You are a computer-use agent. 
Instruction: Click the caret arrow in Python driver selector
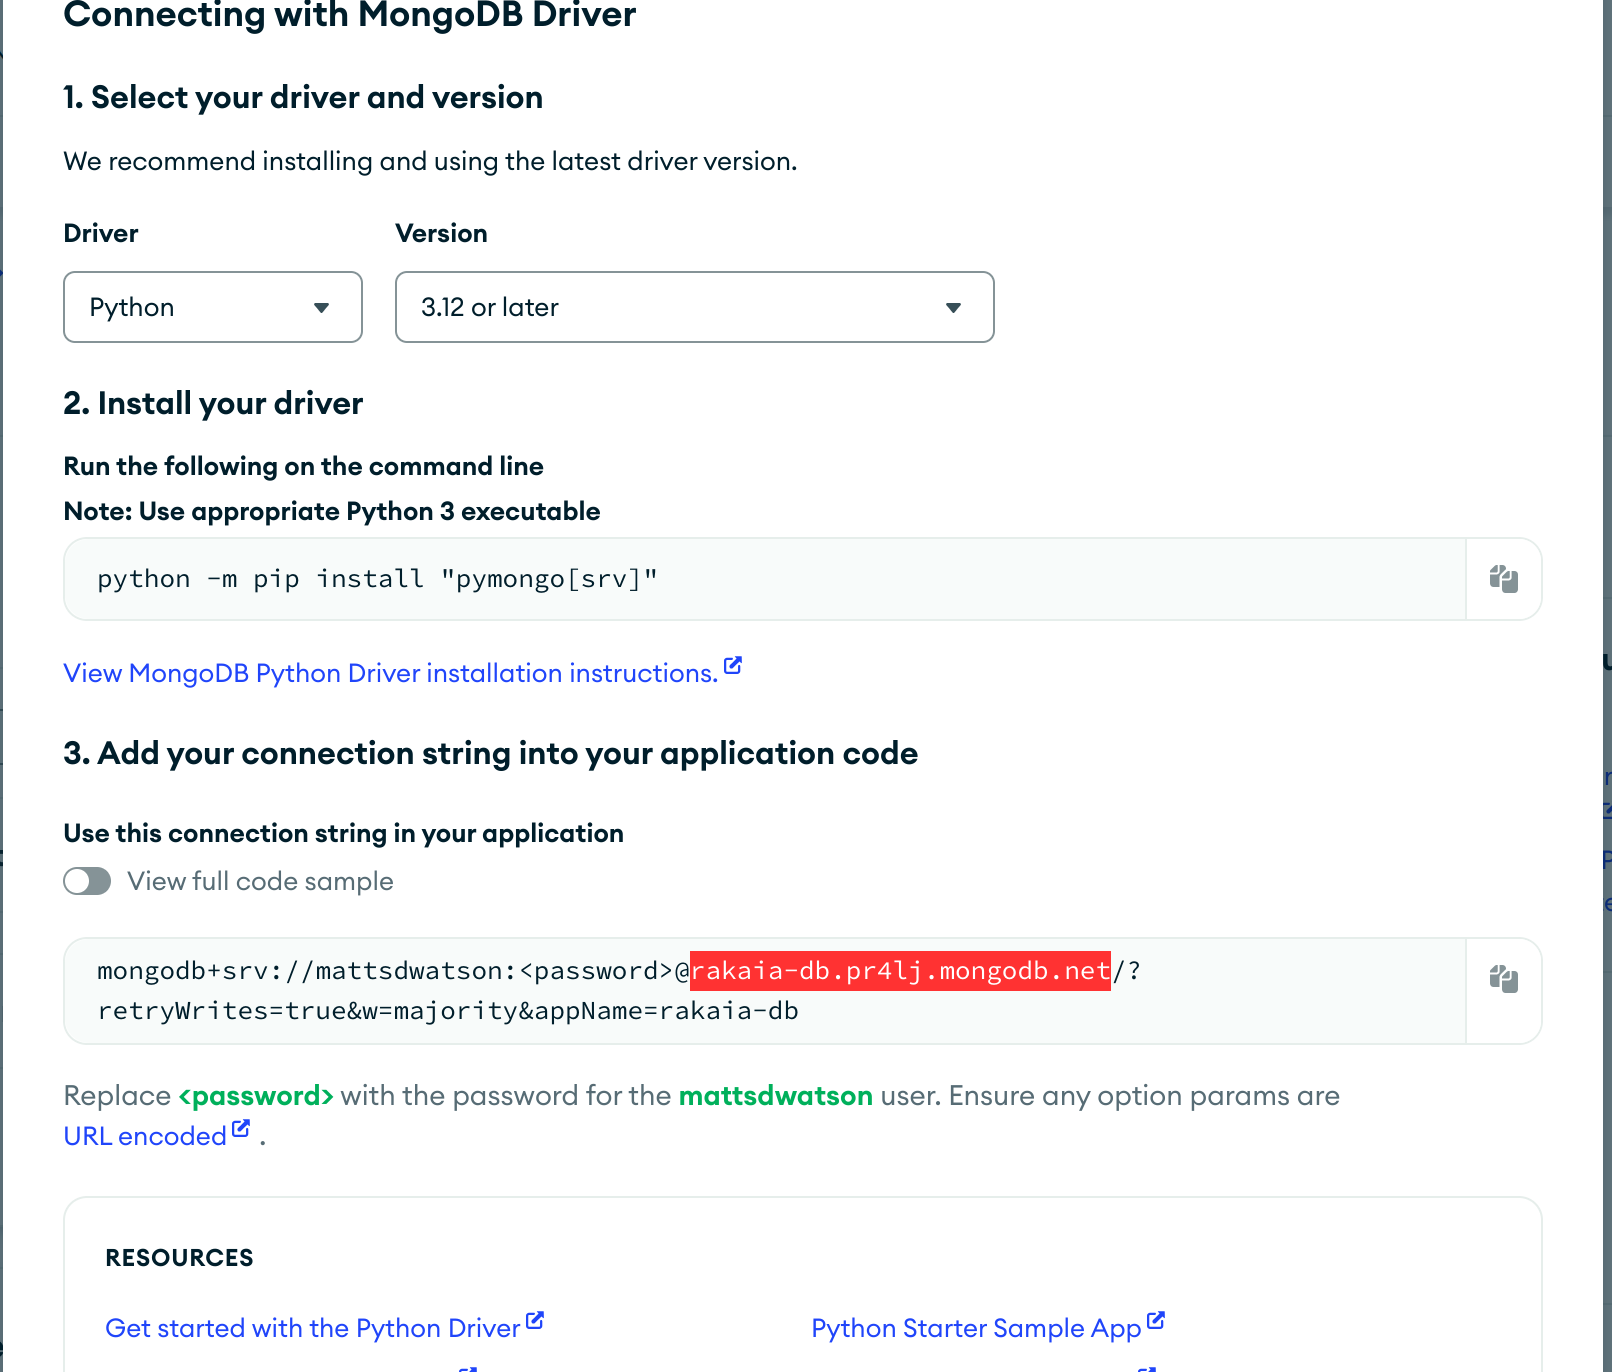tap(321, 308)
